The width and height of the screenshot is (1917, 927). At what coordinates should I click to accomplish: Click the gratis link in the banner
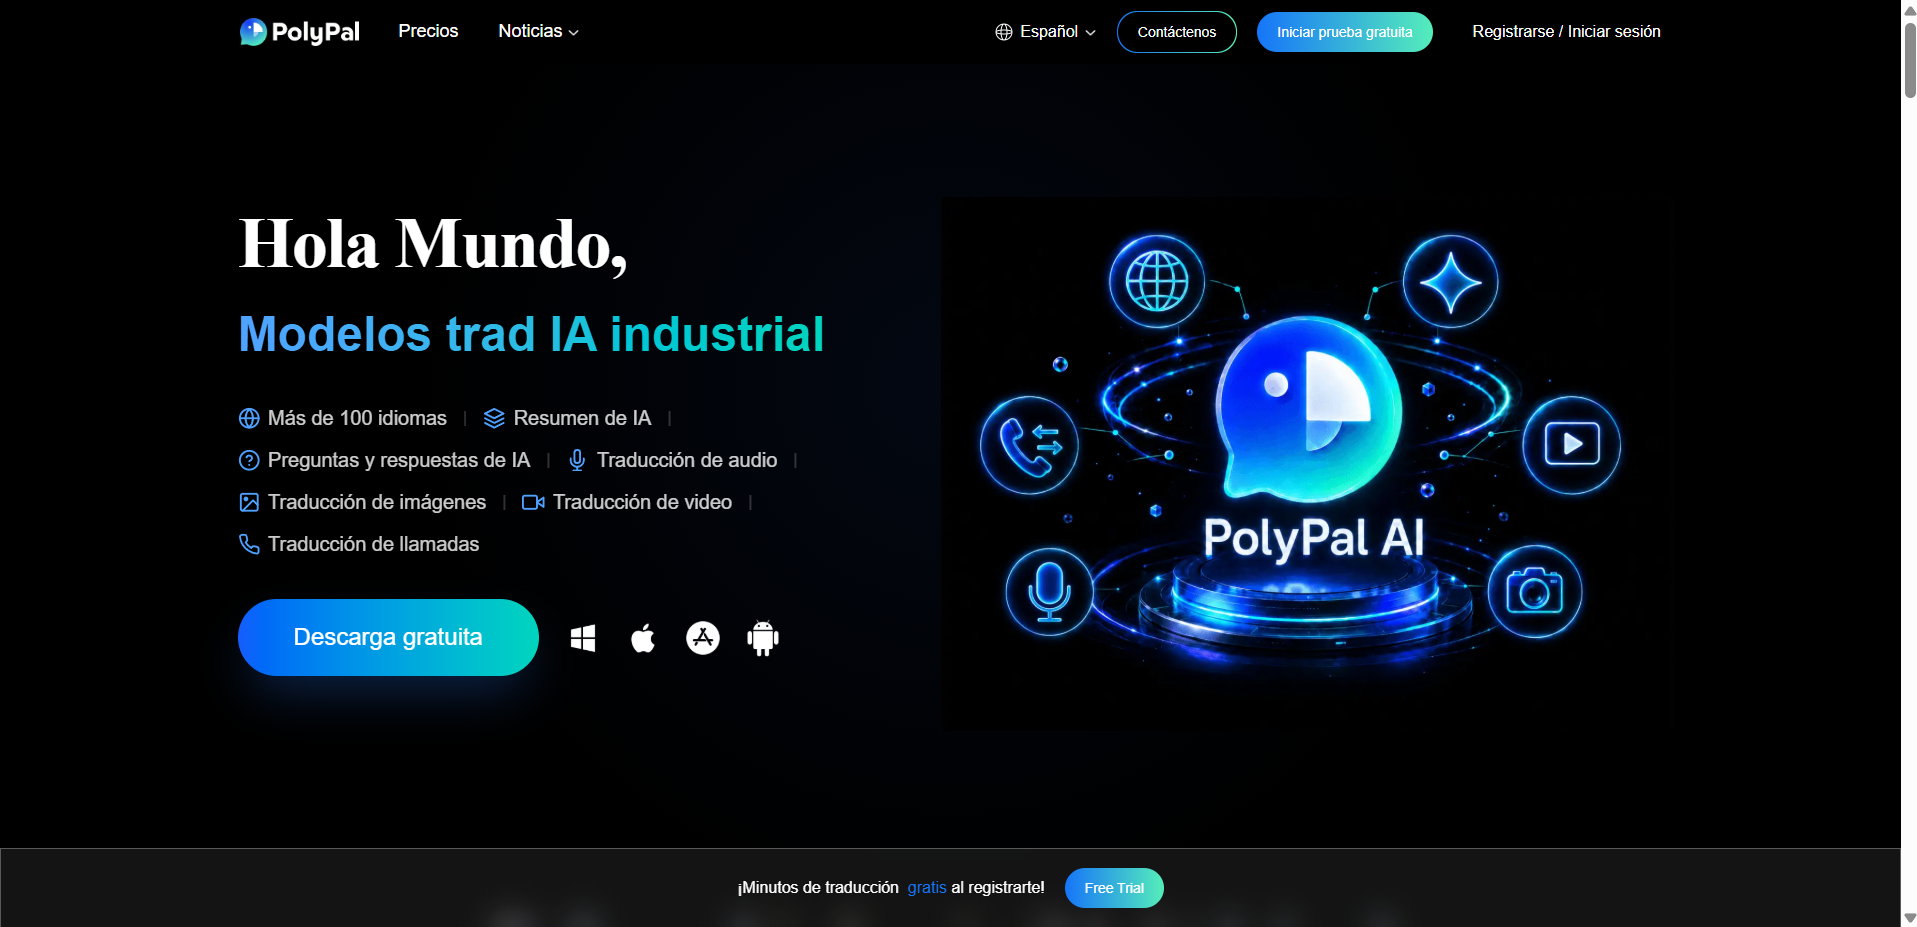(927, 887)
